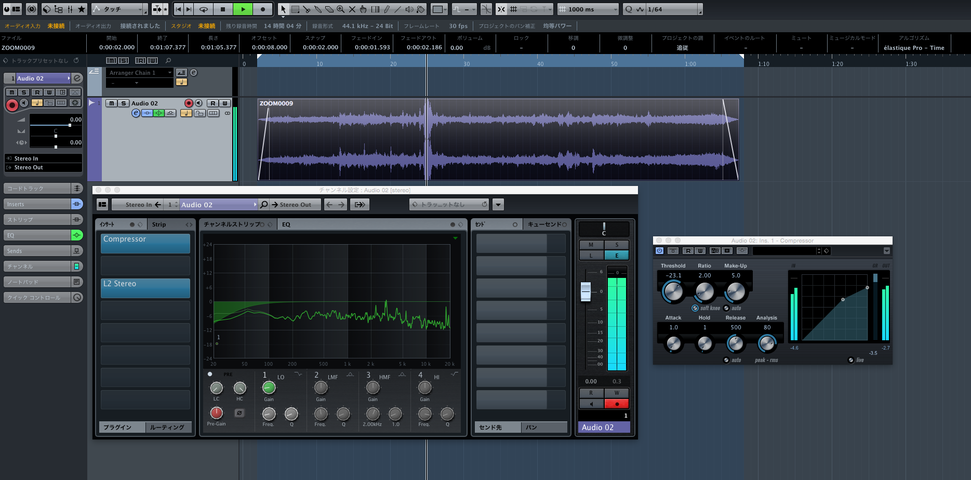Click inspector record-enable red button
The width and height of the screenshot is (971, 480).
12,105
